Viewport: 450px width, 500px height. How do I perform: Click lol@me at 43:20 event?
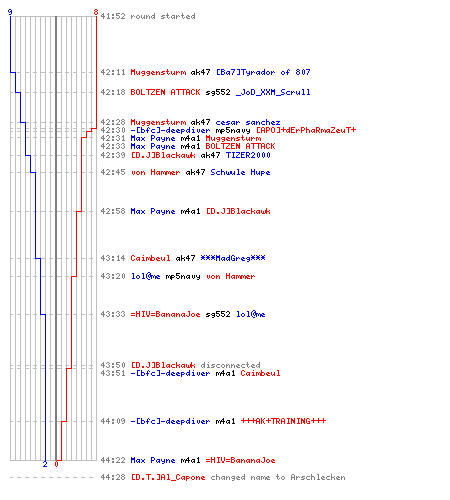[x=145, y=276]
